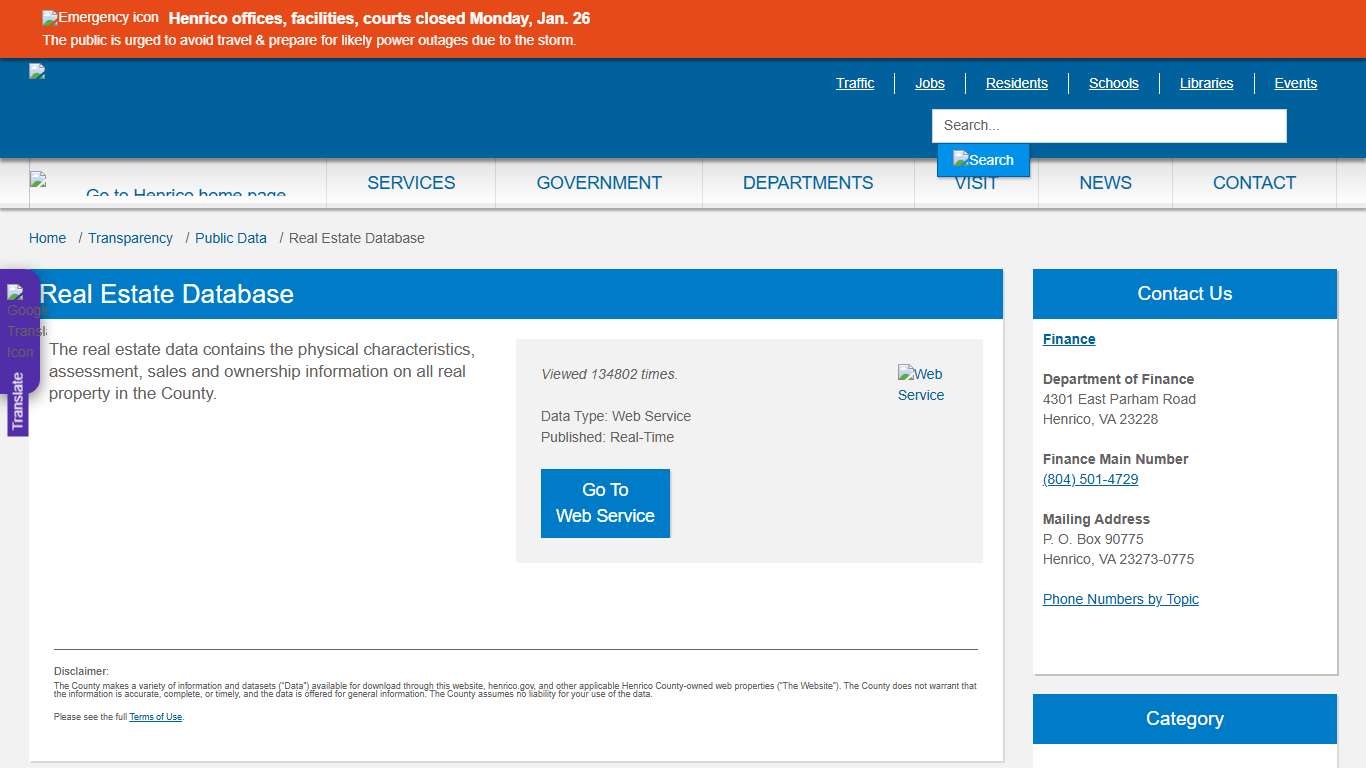Open the Traffic link in top navigation
Viewport: 1366px width, 768px height.
[854, 83]
